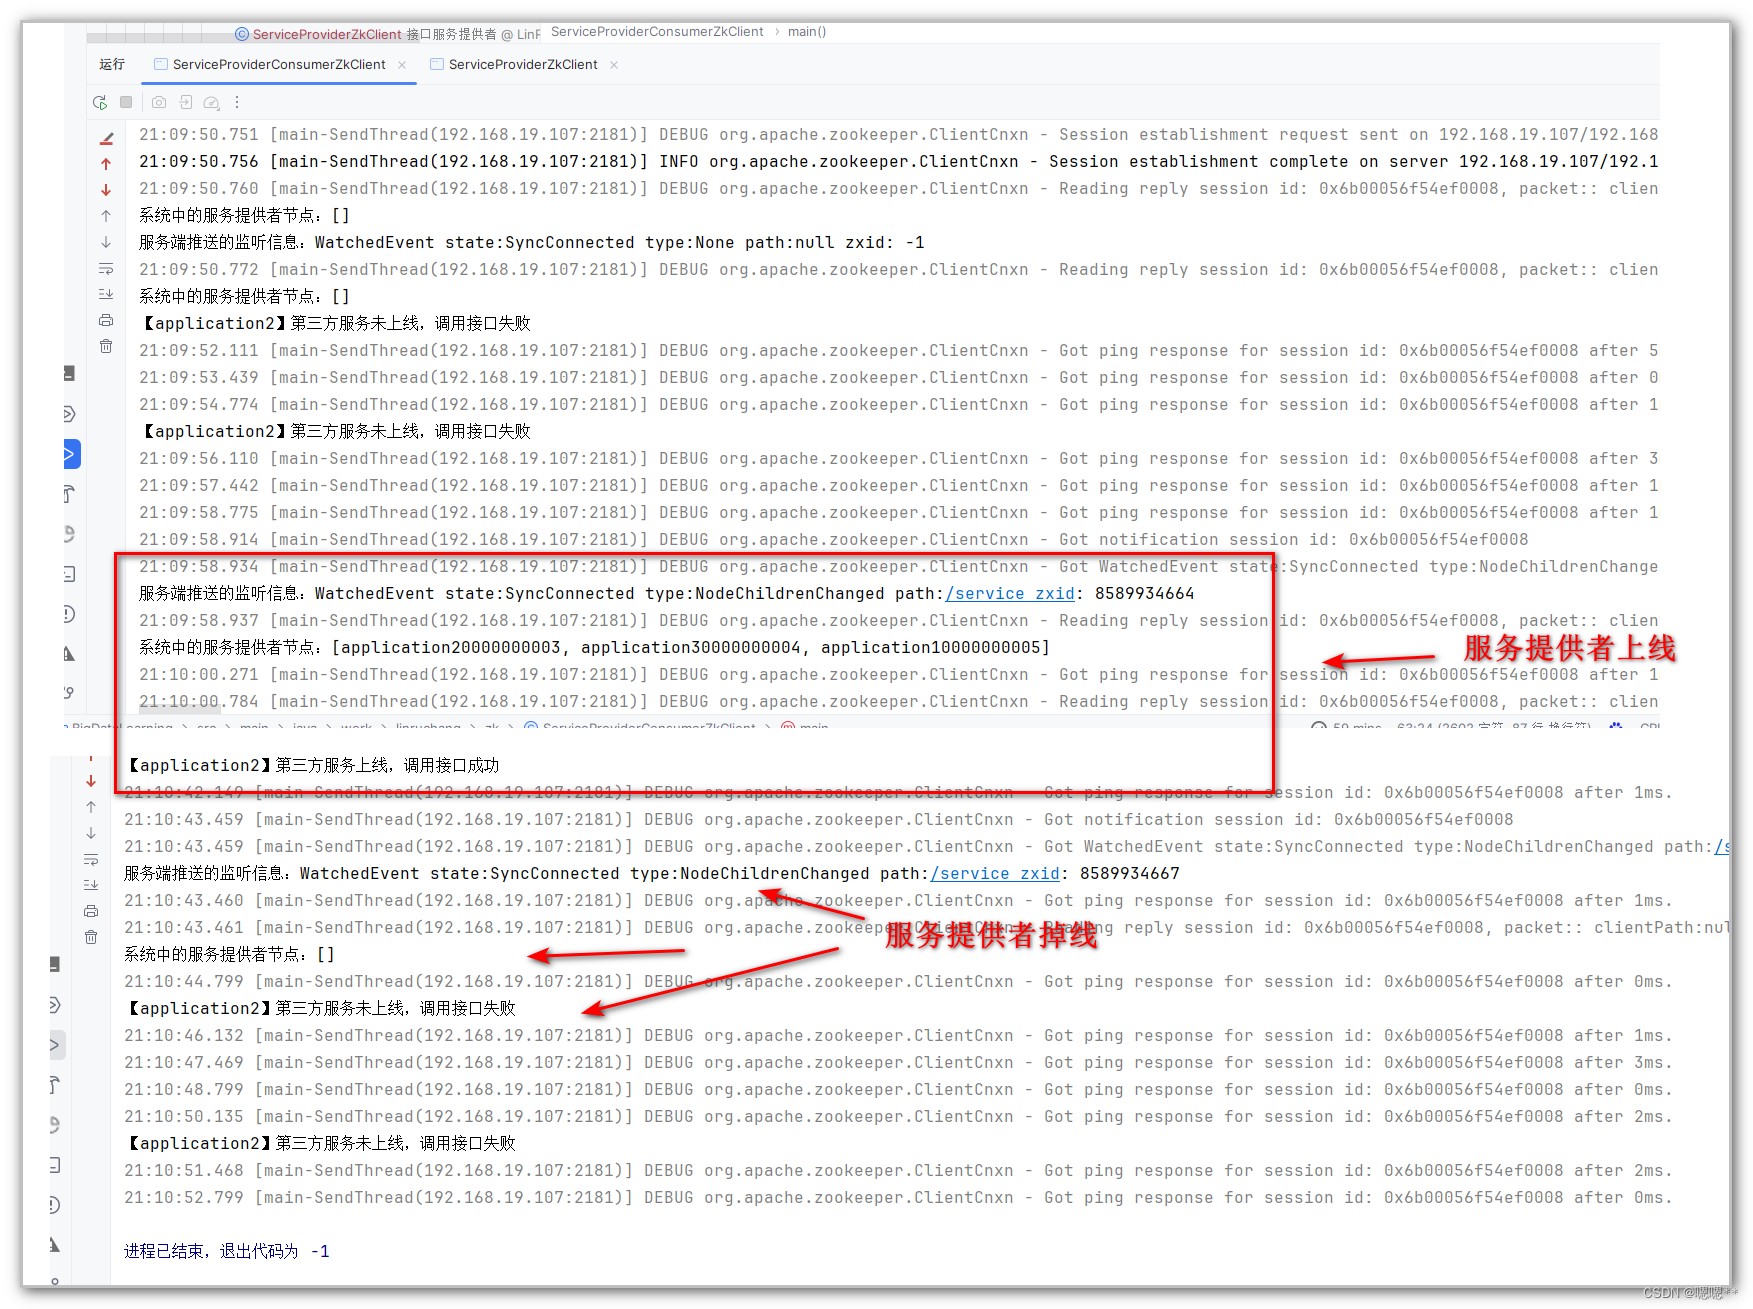Screen dimensions: 1753x1309
Task: Rerun ServiceProviderConsumerZkClient with the rerun icon
Action: 100,102
